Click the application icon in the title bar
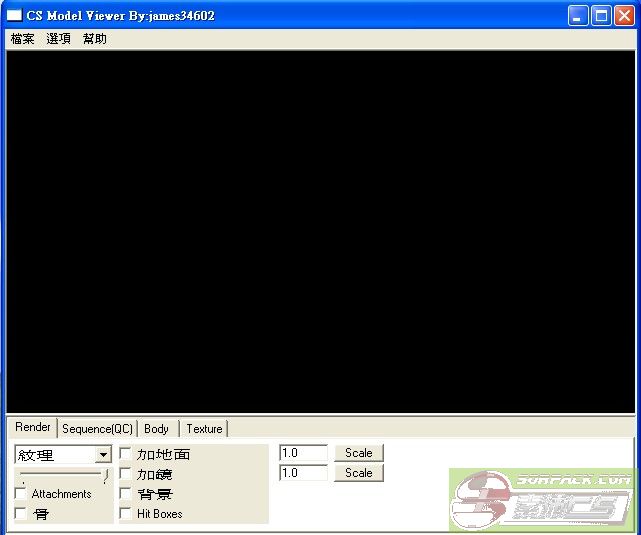The height and width of the screenshot is (535, 641). click(x=15, y=16)
